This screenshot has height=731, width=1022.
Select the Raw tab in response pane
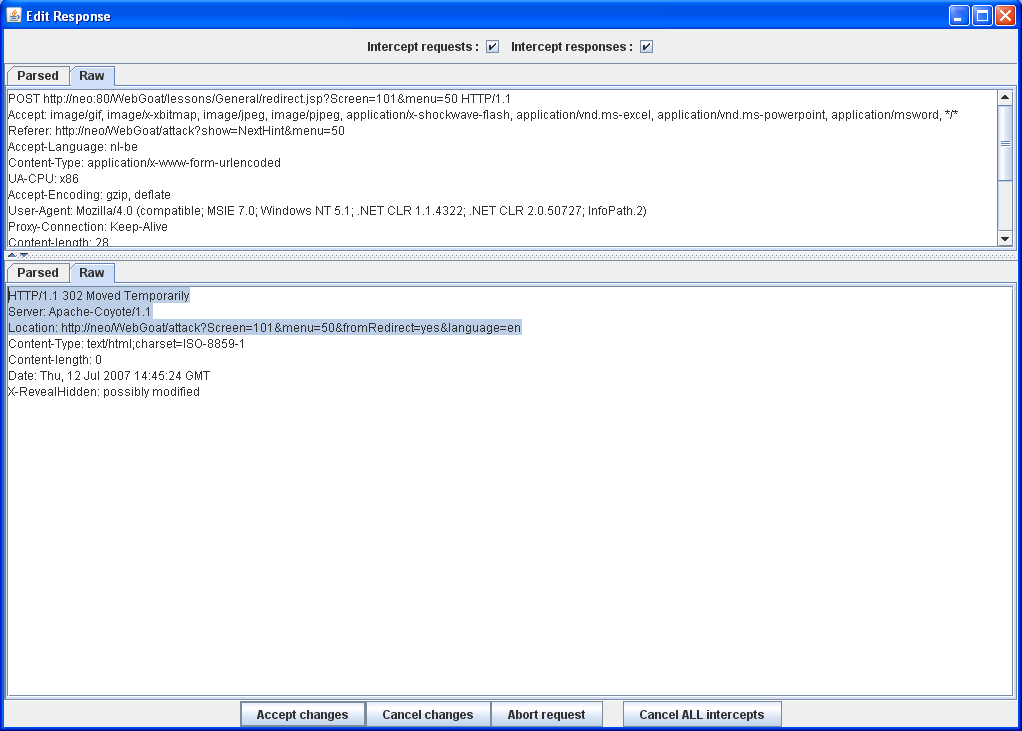click(92, 273)
